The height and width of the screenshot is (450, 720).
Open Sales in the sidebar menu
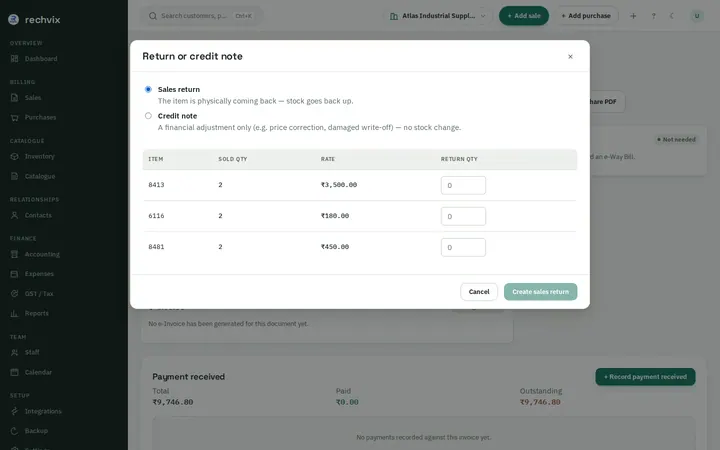(33, 98)
